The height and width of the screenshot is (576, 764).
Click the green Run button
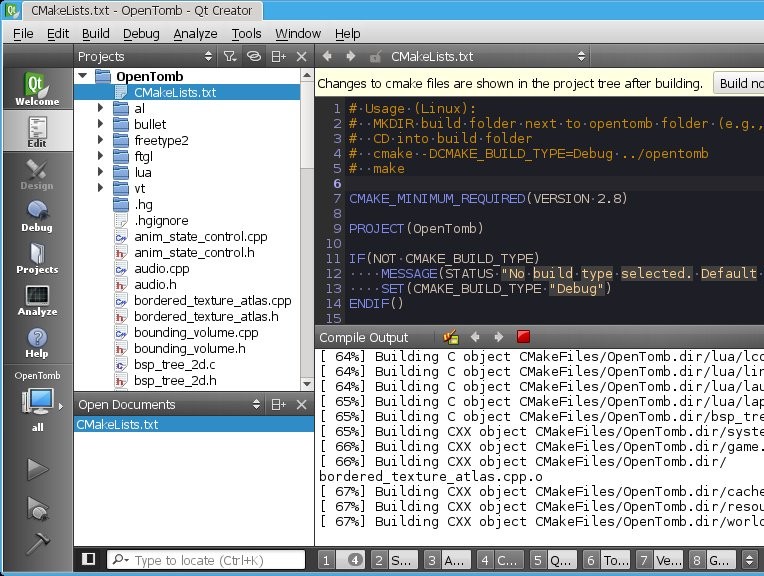click(38, 469)
